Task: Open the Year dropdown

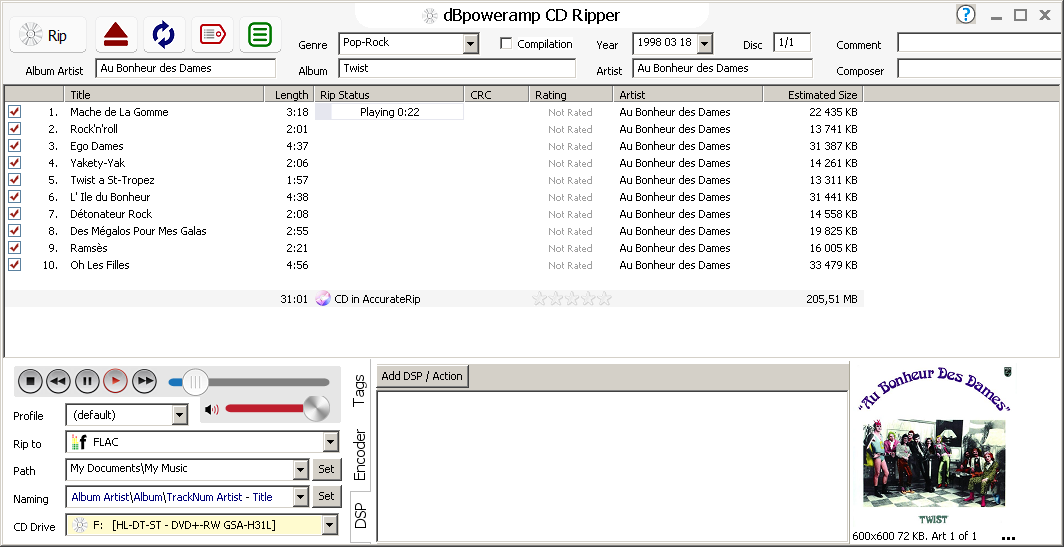Action: (705, 44)
